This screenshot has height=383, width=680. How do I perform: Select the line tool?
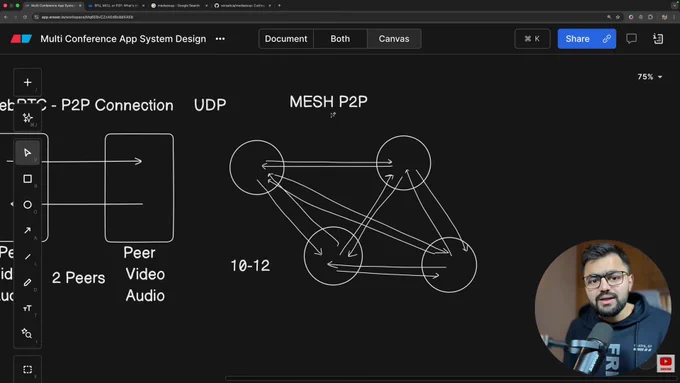(x=27, y=256)
